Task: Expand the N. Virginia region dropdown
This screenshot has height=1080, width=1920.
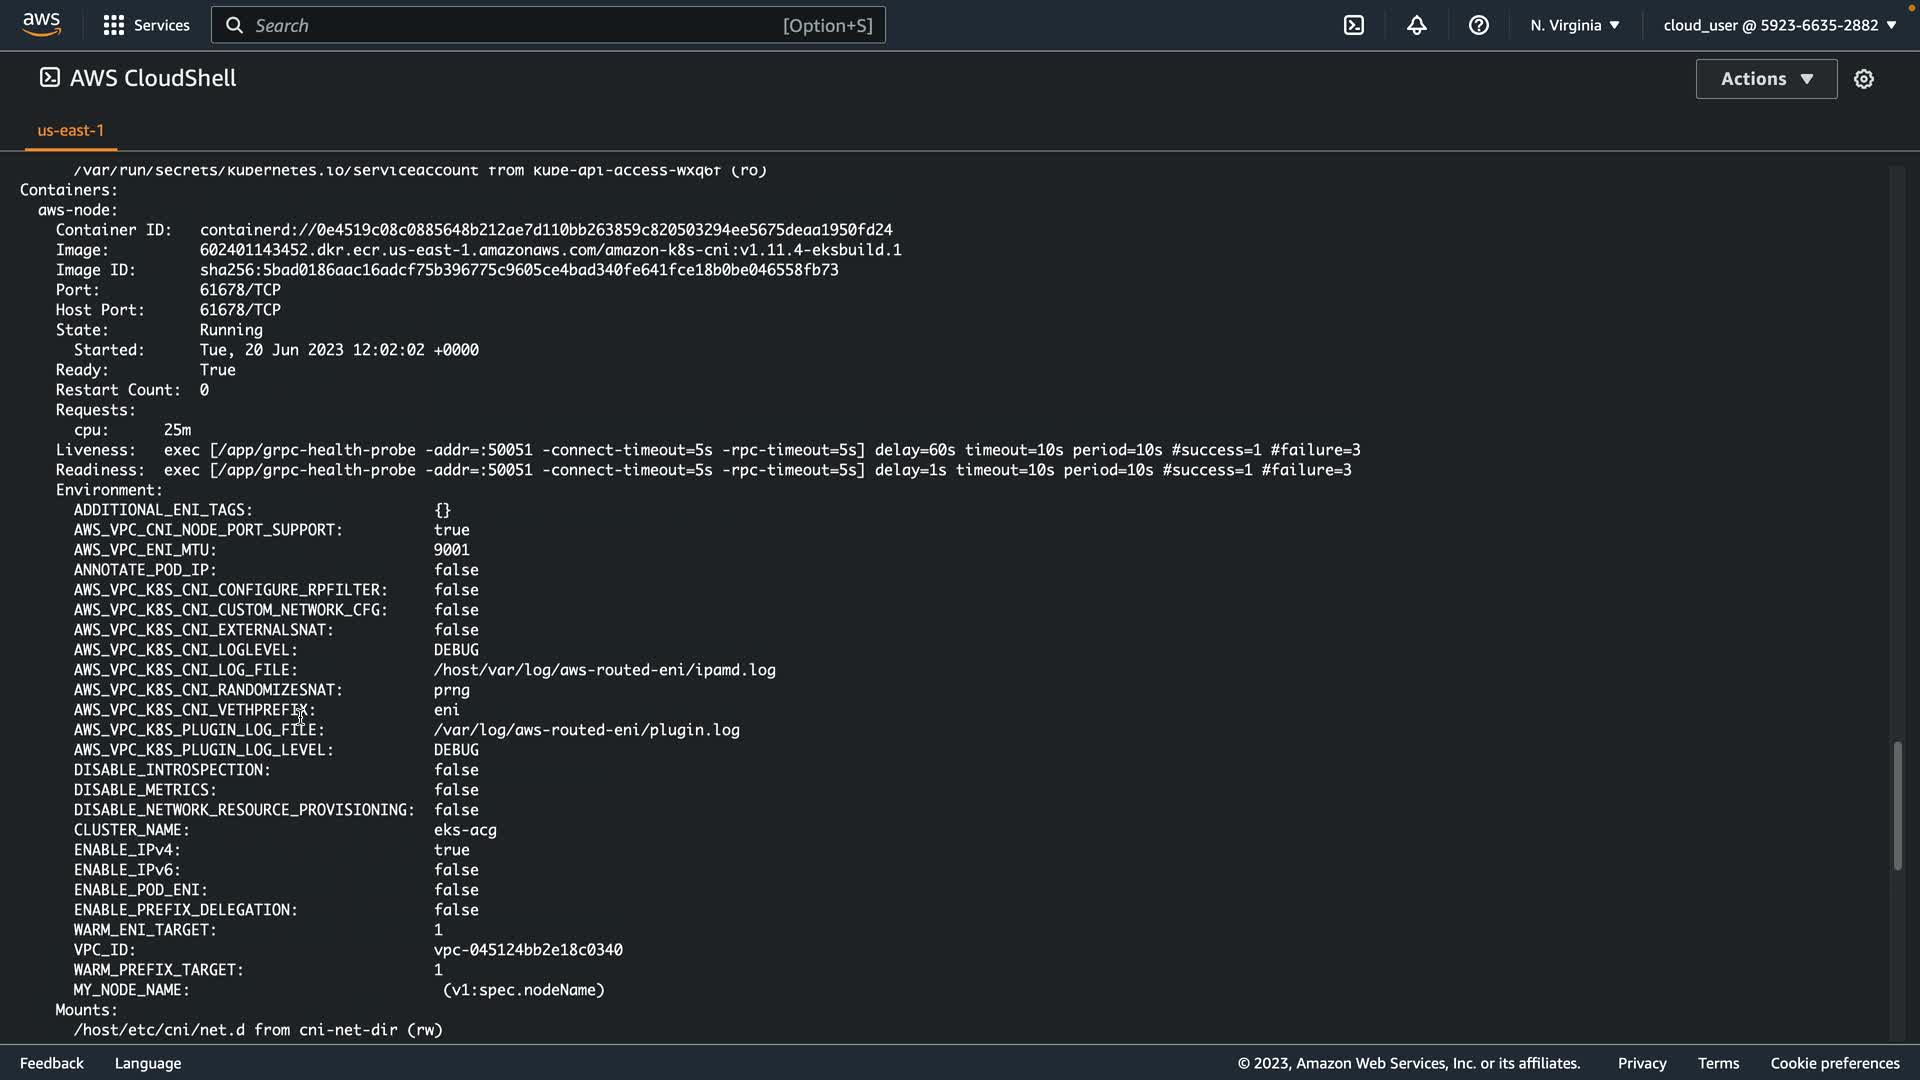Action: [1574, 25]
